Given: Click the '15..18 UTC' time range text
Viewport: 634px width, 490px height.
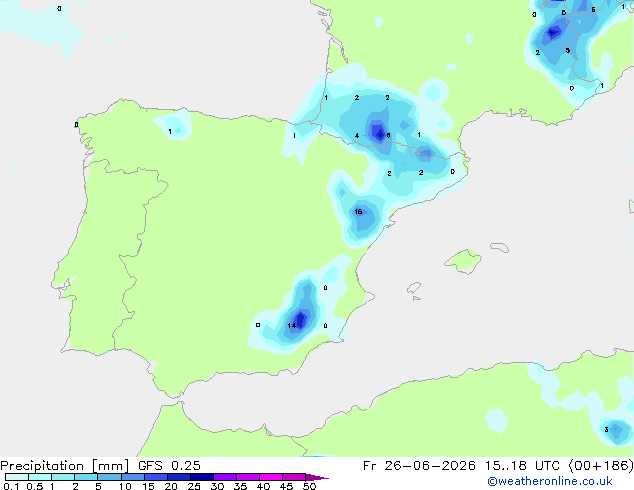Looking at the screenshot, I should click(522, 466).
